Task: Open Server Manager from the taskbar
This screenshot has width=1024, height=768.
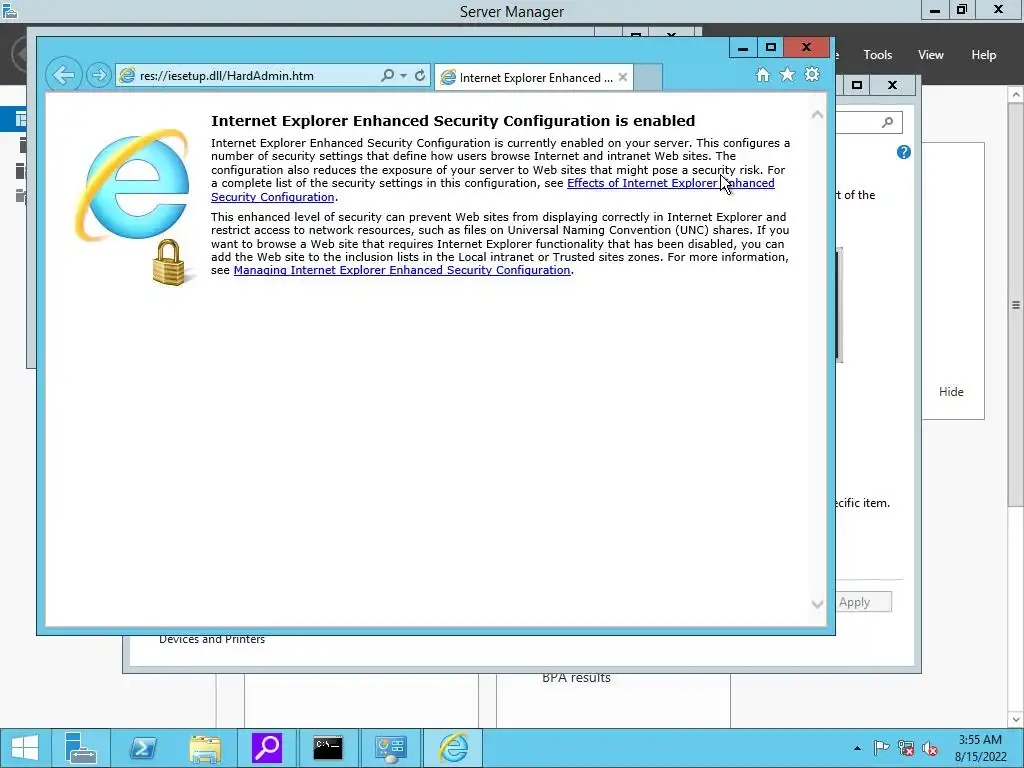Action: tap(81, 748)
